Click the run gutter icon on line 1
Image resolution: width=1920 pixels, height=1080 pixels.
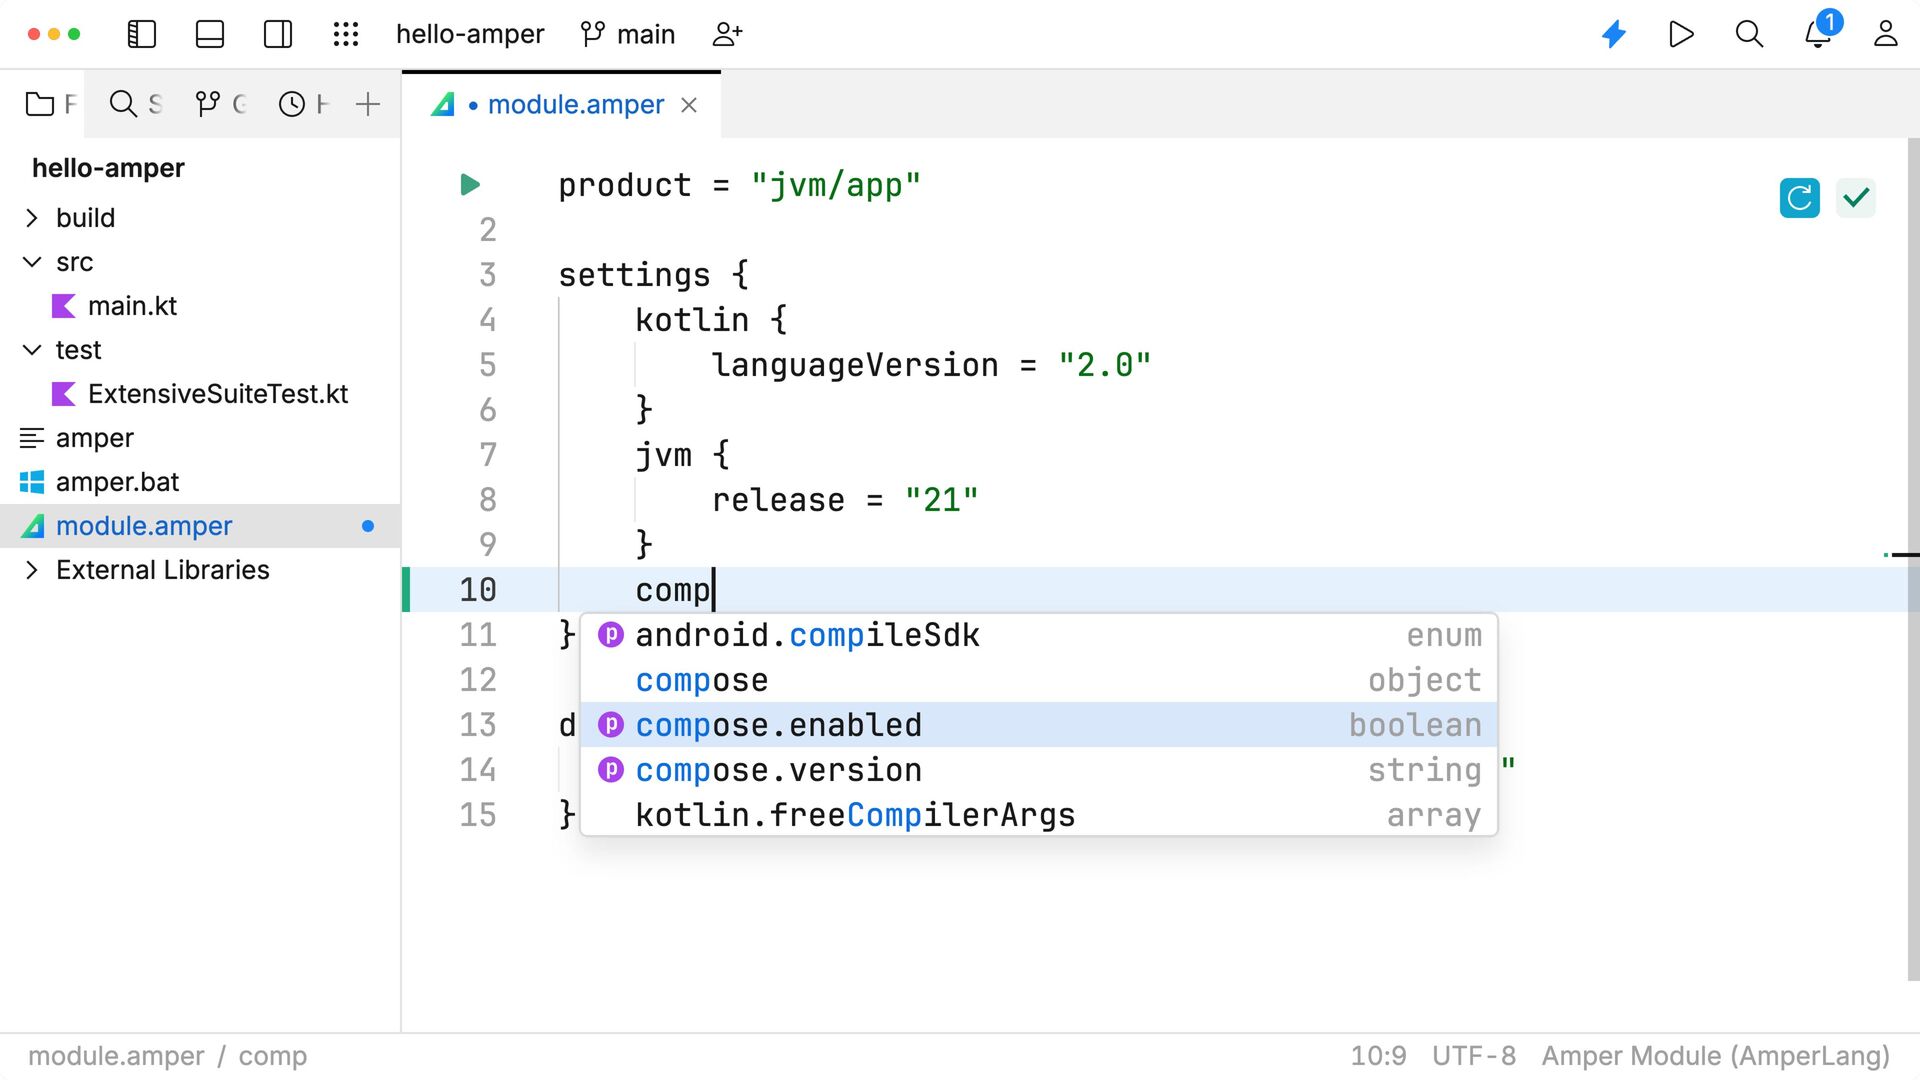470,185
